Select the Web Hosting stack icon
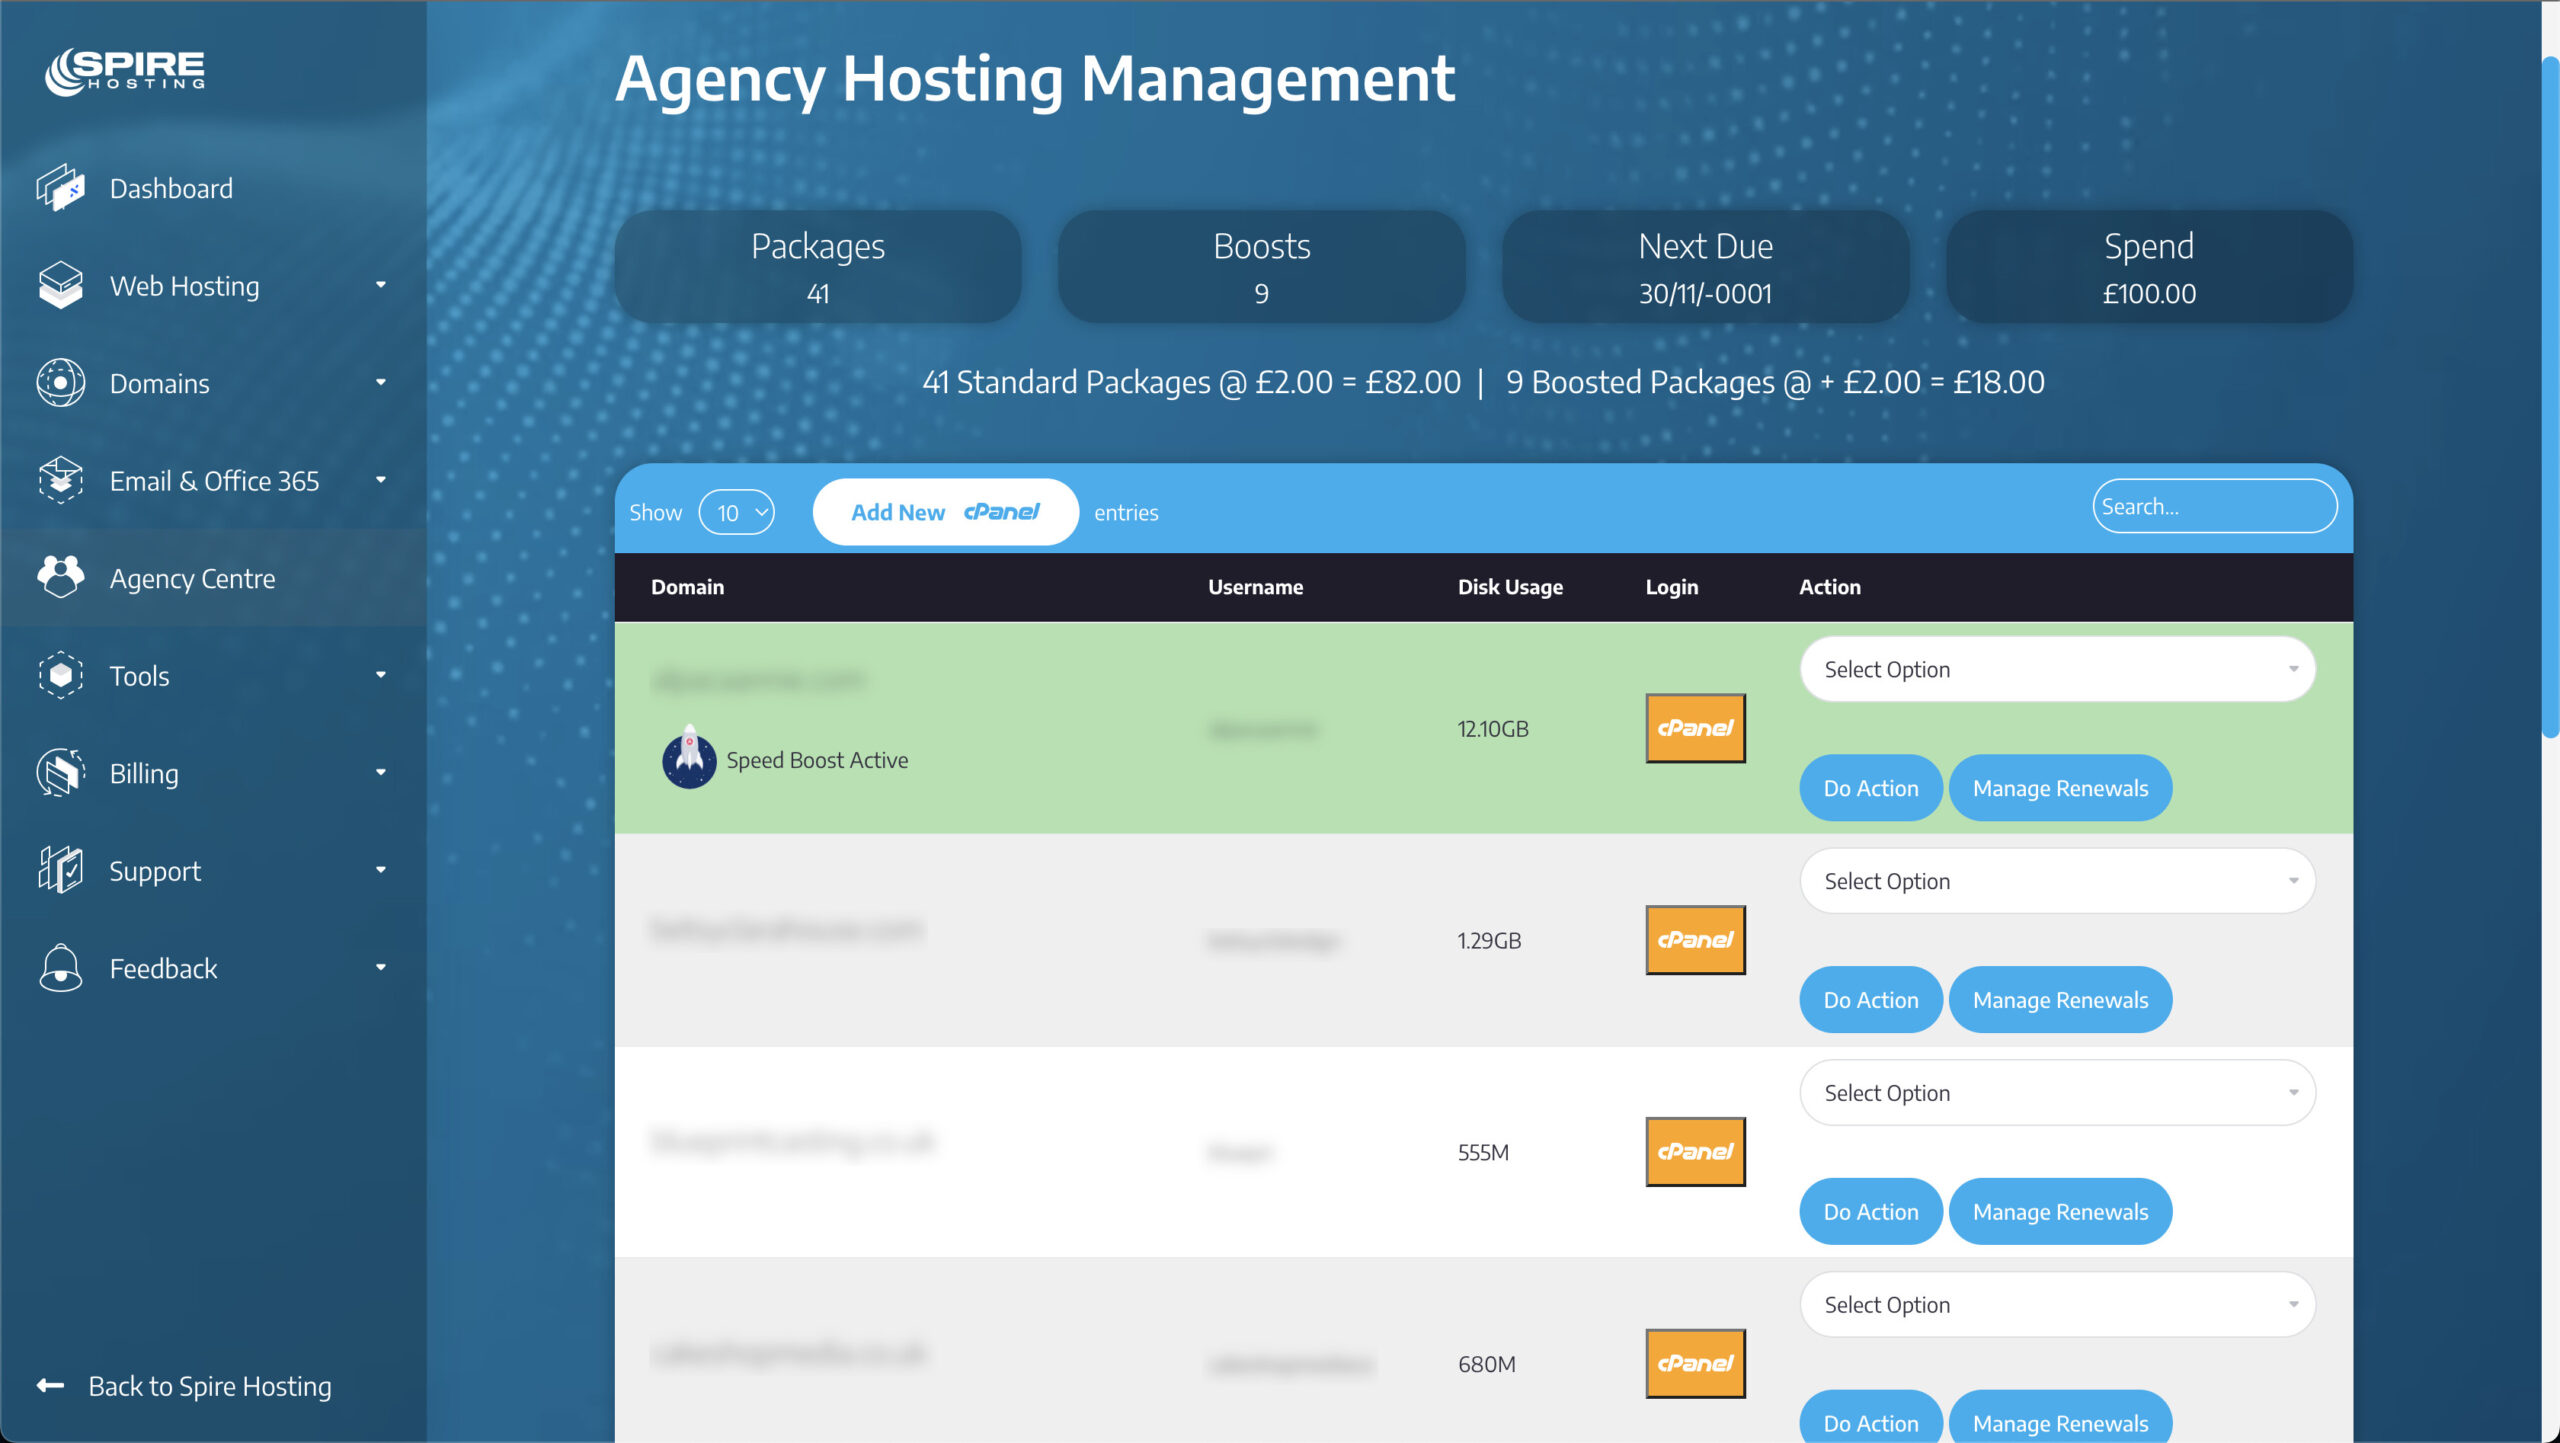The height and width of the screenshot is (1443, 2560). (60, 285)
